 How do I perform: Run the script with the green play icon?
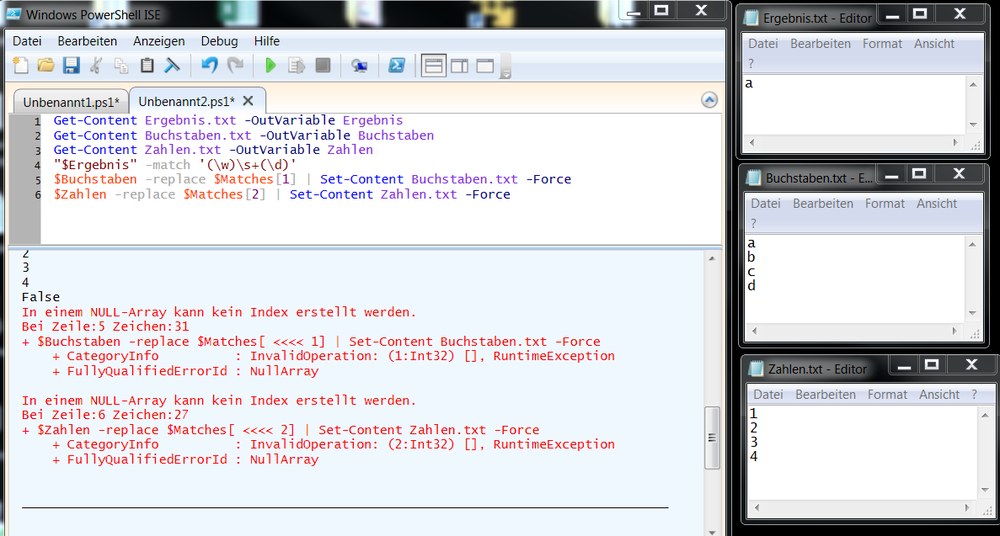270,66
